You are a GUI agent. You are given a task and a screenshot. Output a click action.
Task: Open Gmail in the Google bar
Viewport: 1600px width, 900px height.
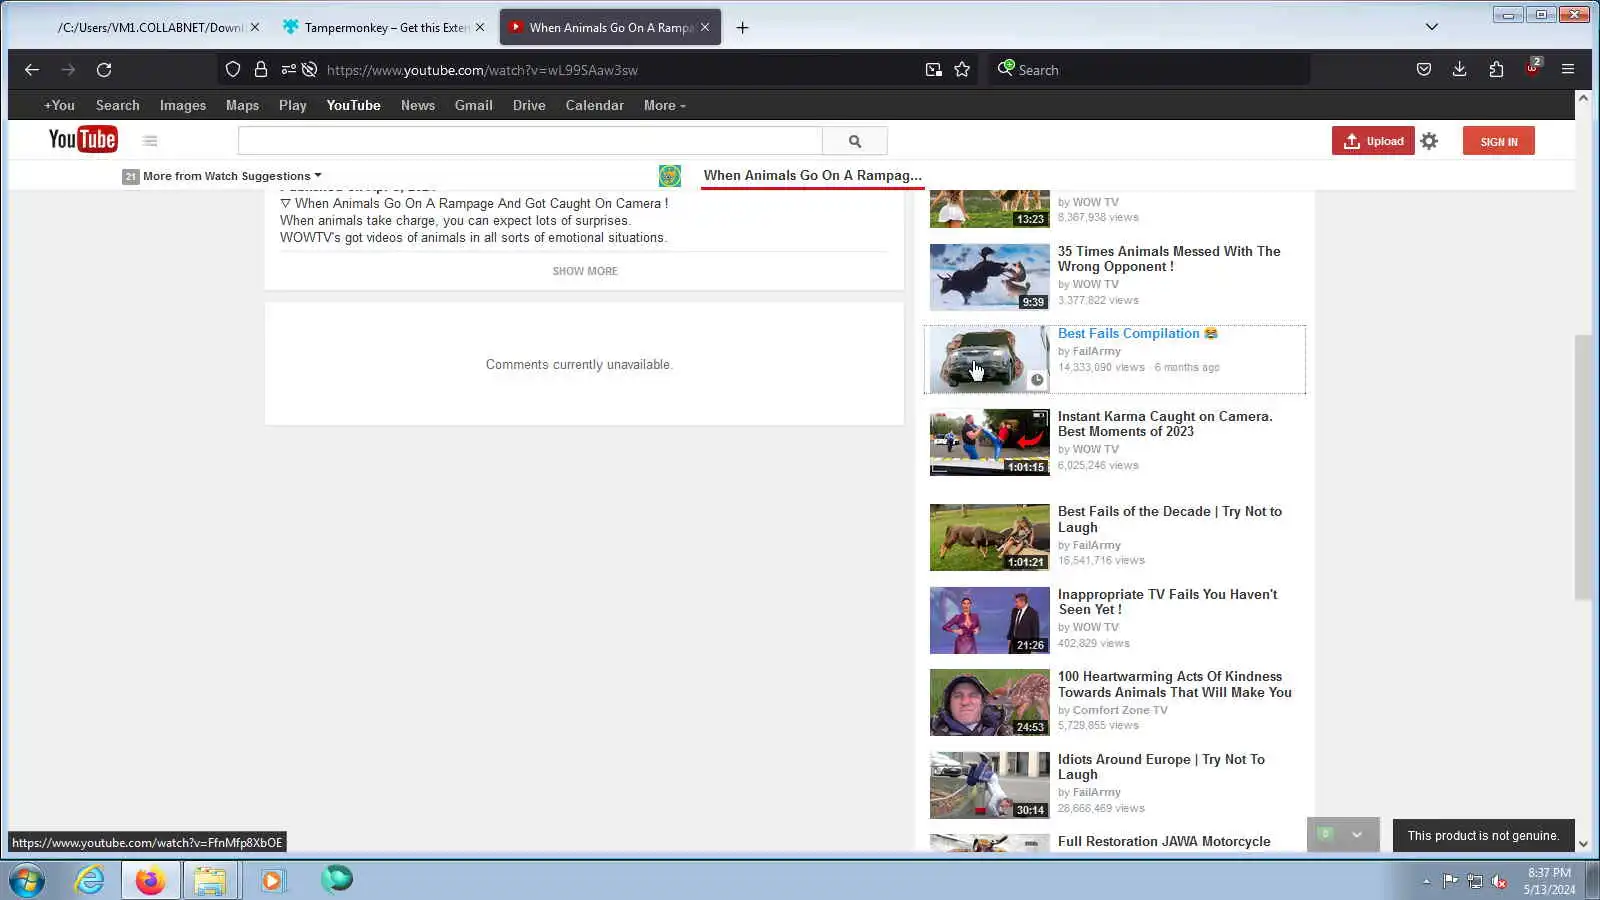coord(473,106)
